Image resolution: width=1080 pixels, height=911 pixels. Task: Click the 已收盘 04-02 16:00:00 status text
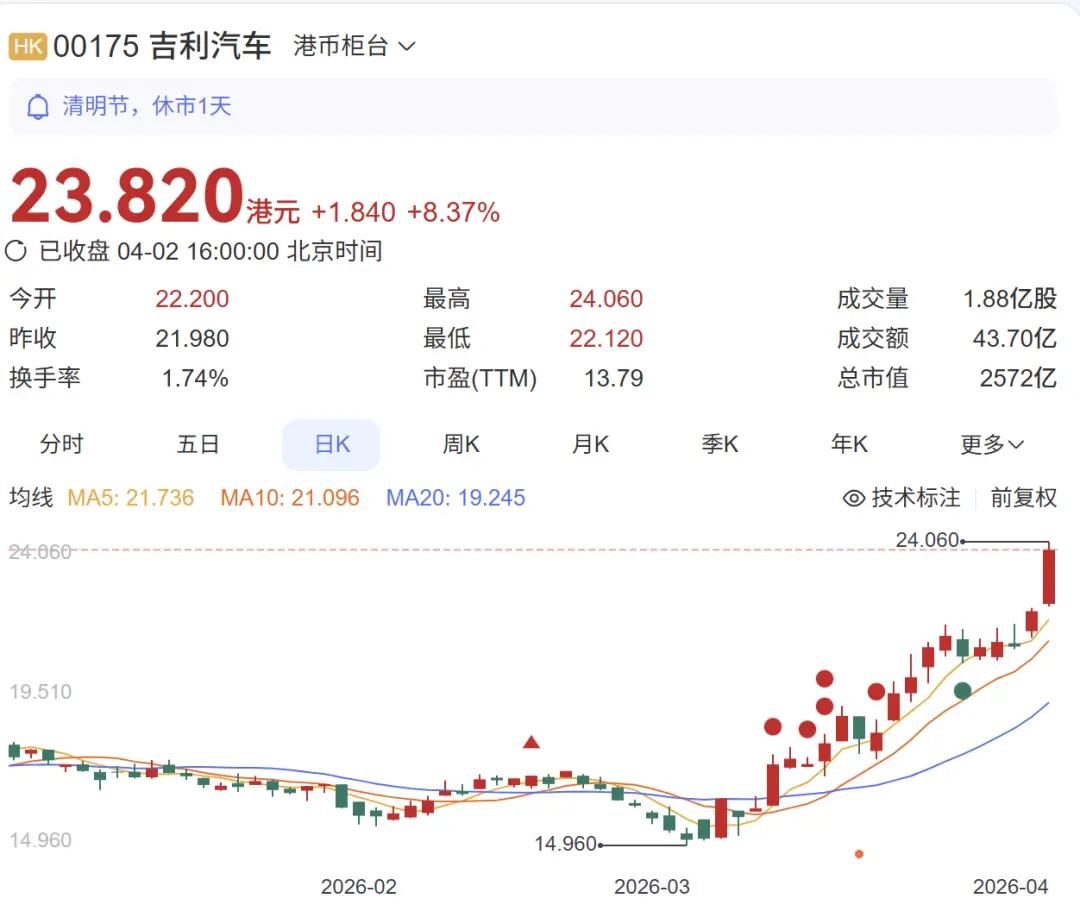coord(210,251)
